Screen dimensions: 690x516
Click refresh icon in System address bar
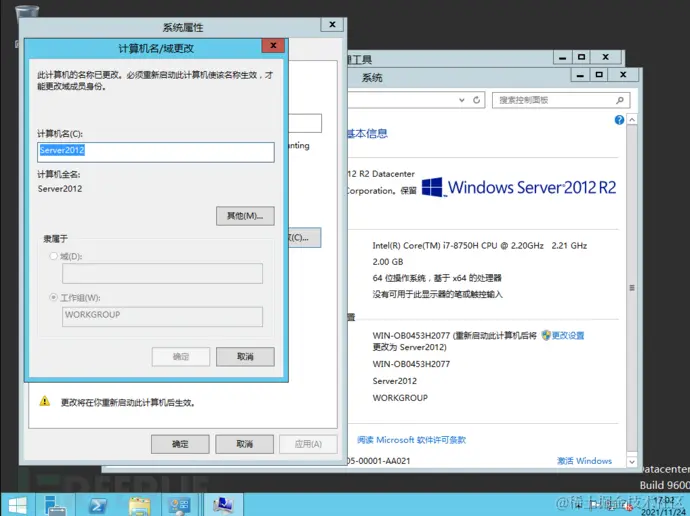tap(476, 100)
